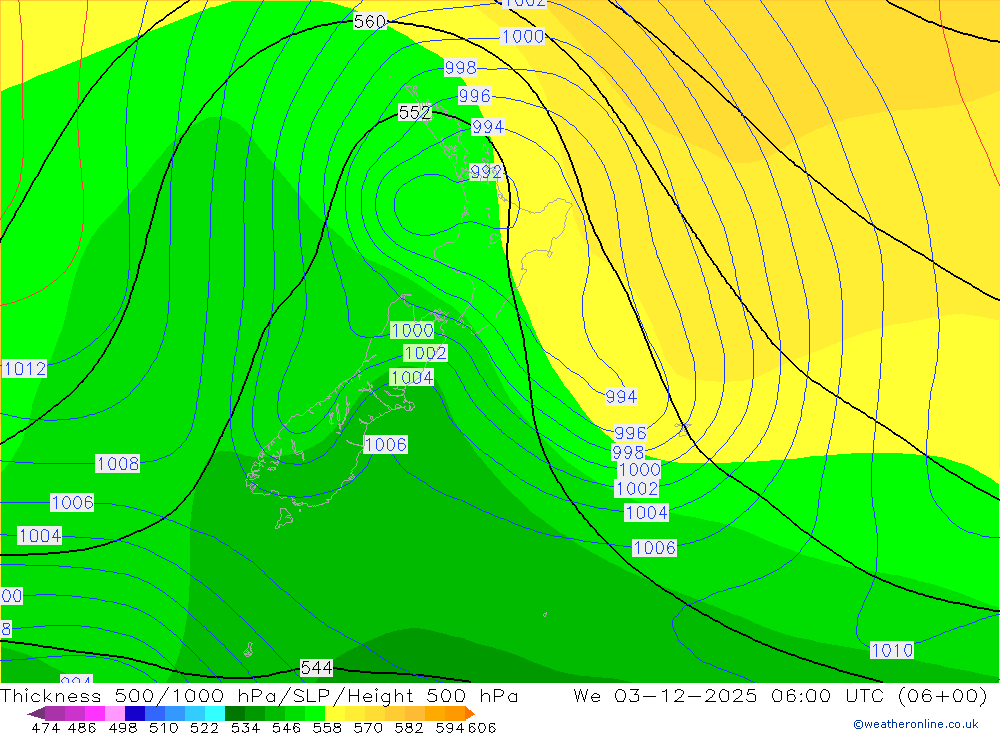Click the 996 label between 998 and 994 near top
This screenshot has height=733, width=1000.
click(474, 96)
